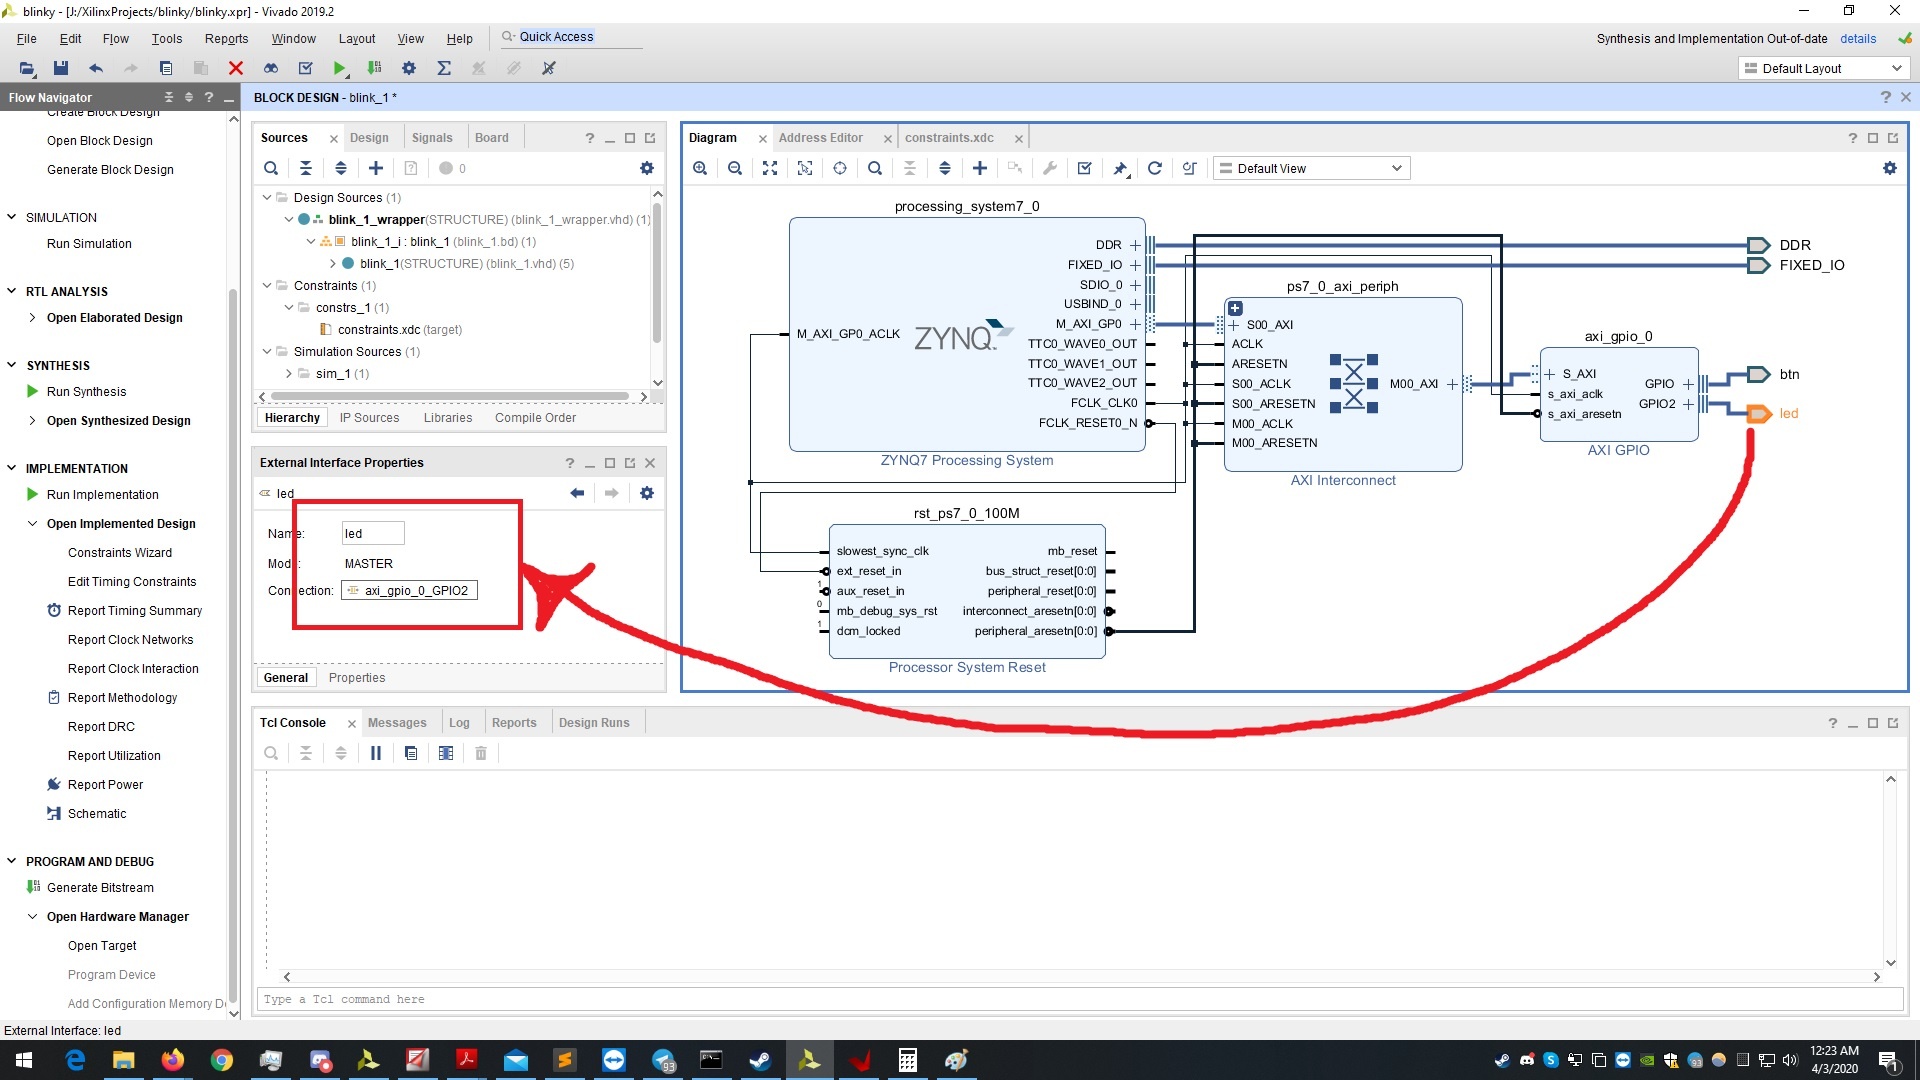Click the Quick Access search box
The height and width of the screenshot is (1080, 1920).
click(x=570, y=37)
